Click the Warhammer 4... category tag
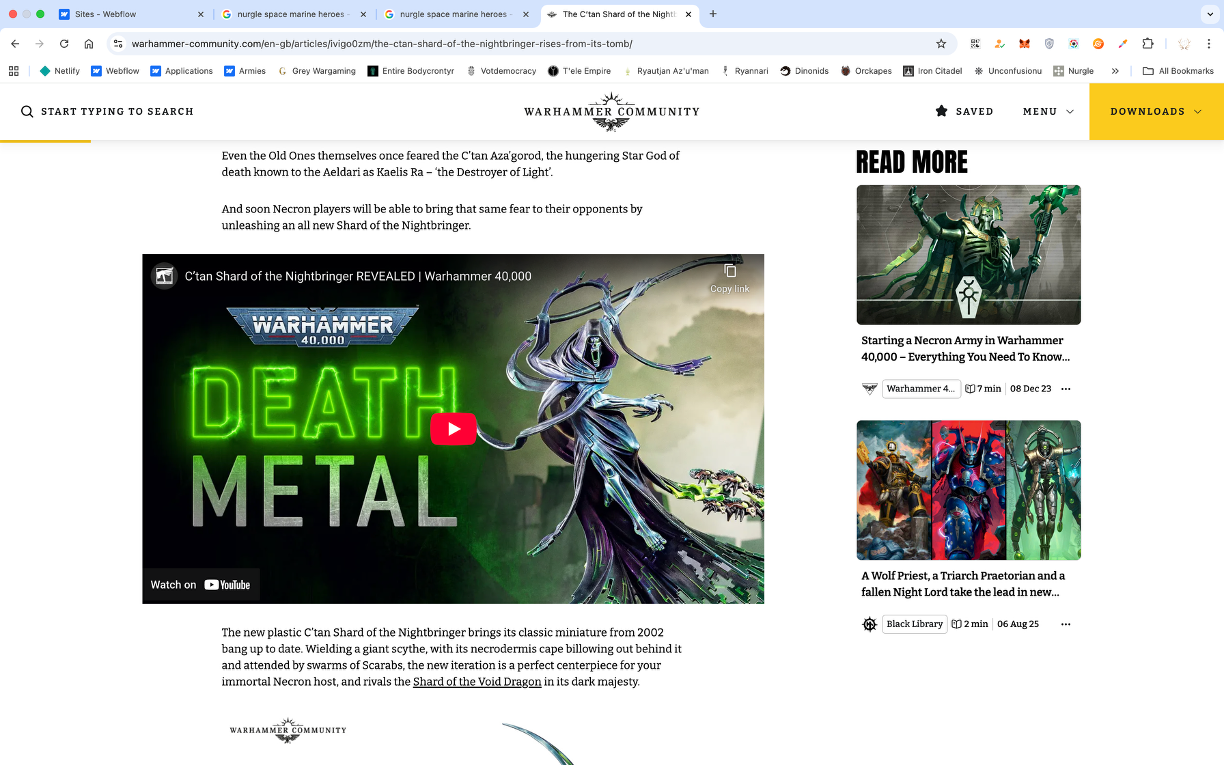The height and width of the screenshot is (766, 1224). pyautogui.click(x=920, y=389)
